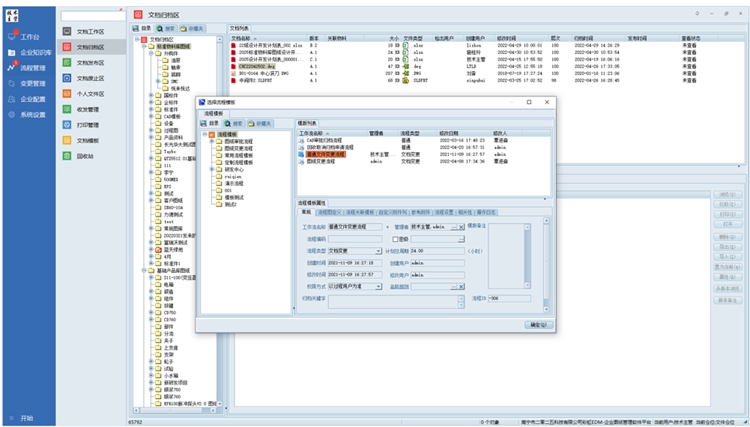Toggle the 密级 checkbox in the dialog
The height and width of the screenshot is (427, 750).
coord(393,240)
